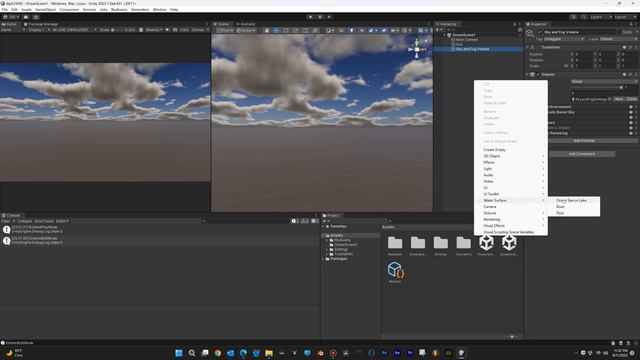Open Effects submenu in context menu
The height and width of the screenshot is (360, 640).
pyautogui.click(x=511, y=162)
